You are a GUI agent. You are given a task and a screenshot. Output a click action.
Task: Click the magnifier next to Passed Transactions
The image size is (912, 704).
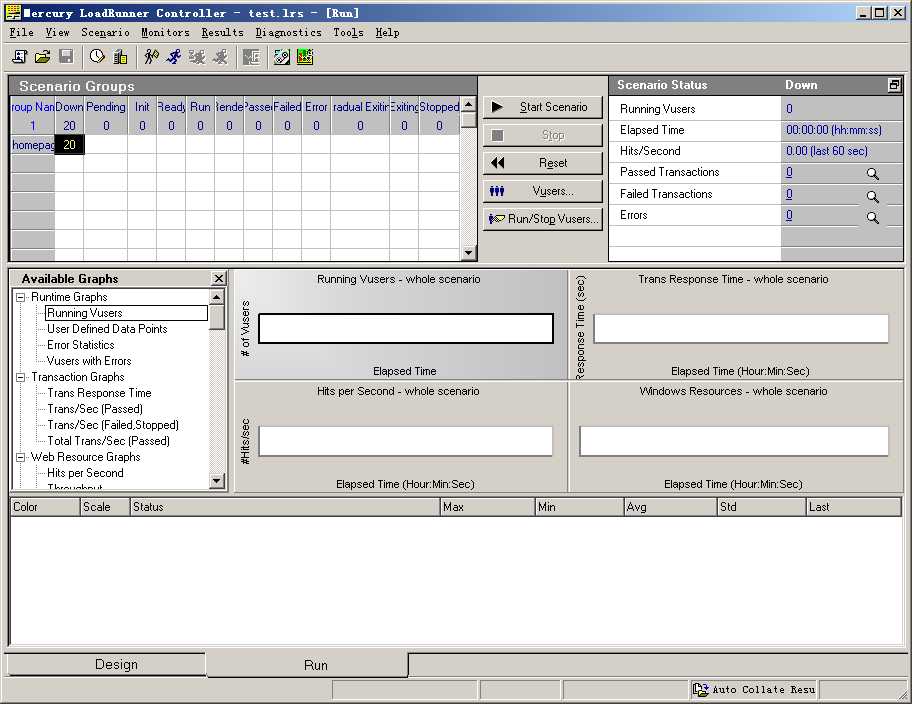(872, 173)
